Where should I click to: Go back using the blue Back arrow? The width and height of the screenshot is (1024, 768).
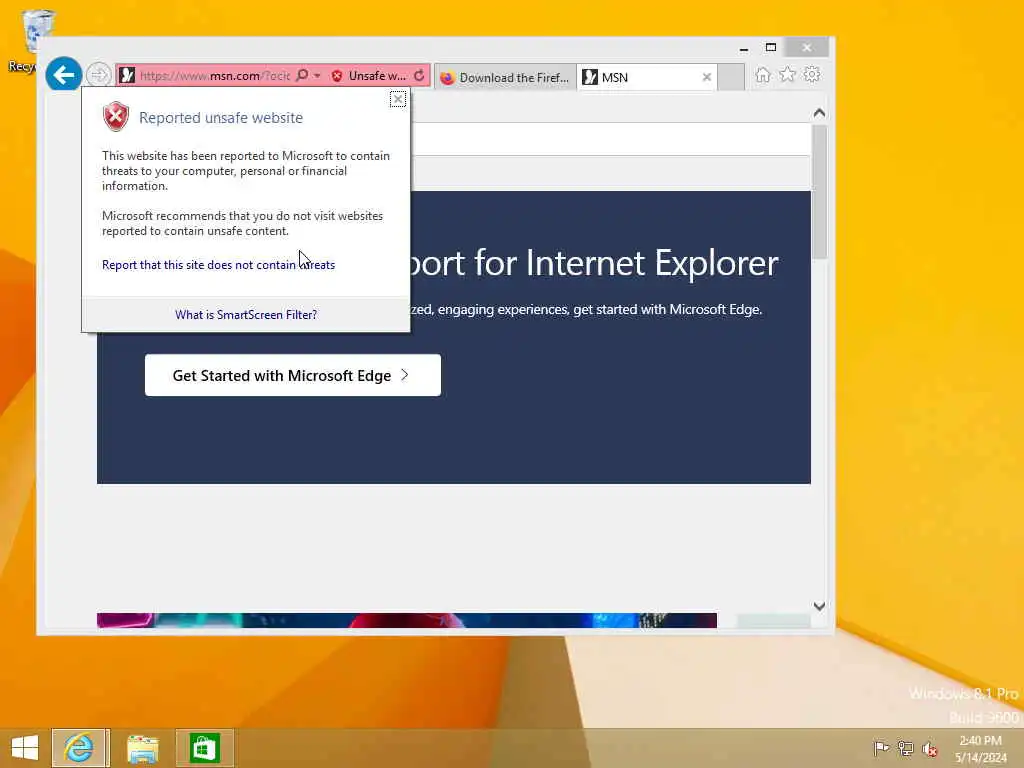(63, 75)
